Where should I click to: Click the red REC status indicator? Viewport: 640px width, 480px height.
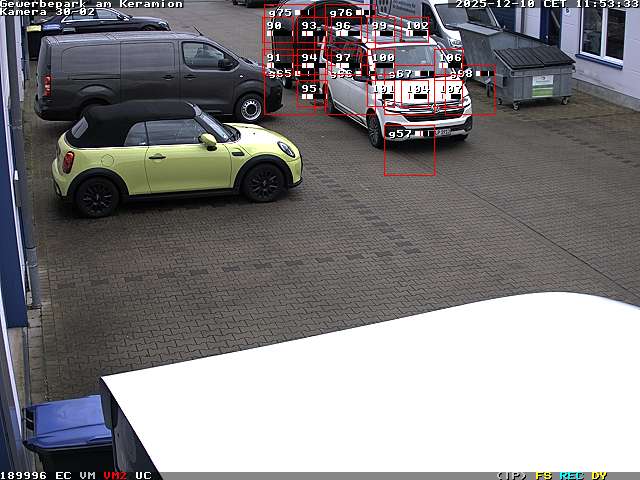[572, 475]
